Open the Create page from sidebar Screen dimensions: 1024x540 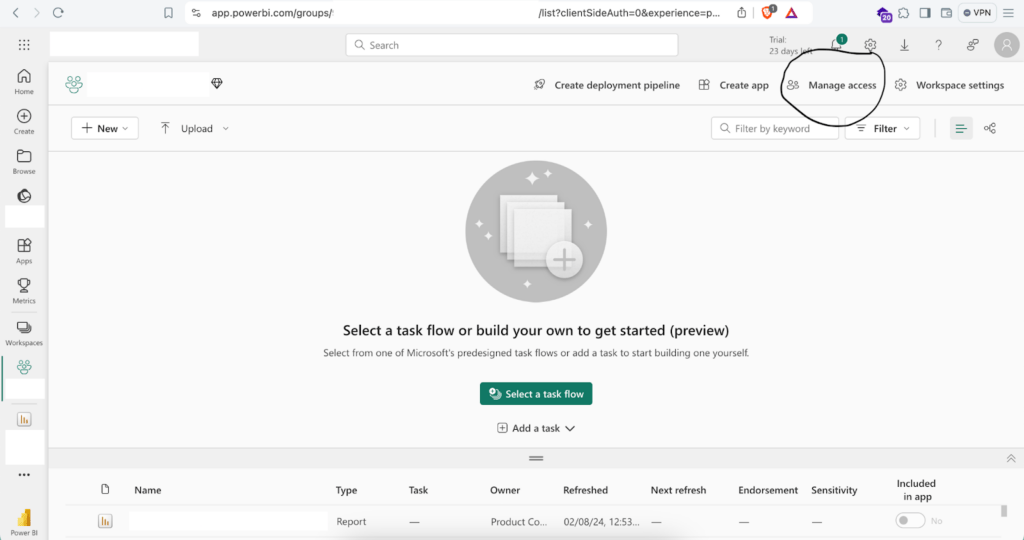coord(24,122)
